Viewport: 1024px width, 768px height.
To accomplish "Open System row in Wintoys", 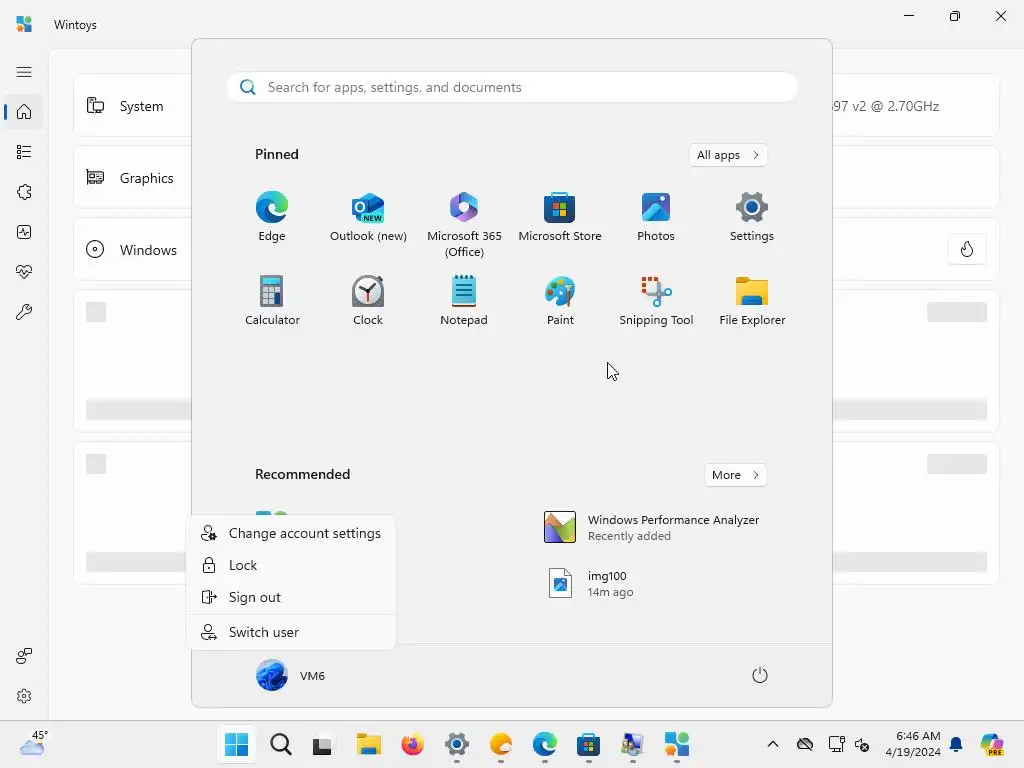I will pos(133,106).
